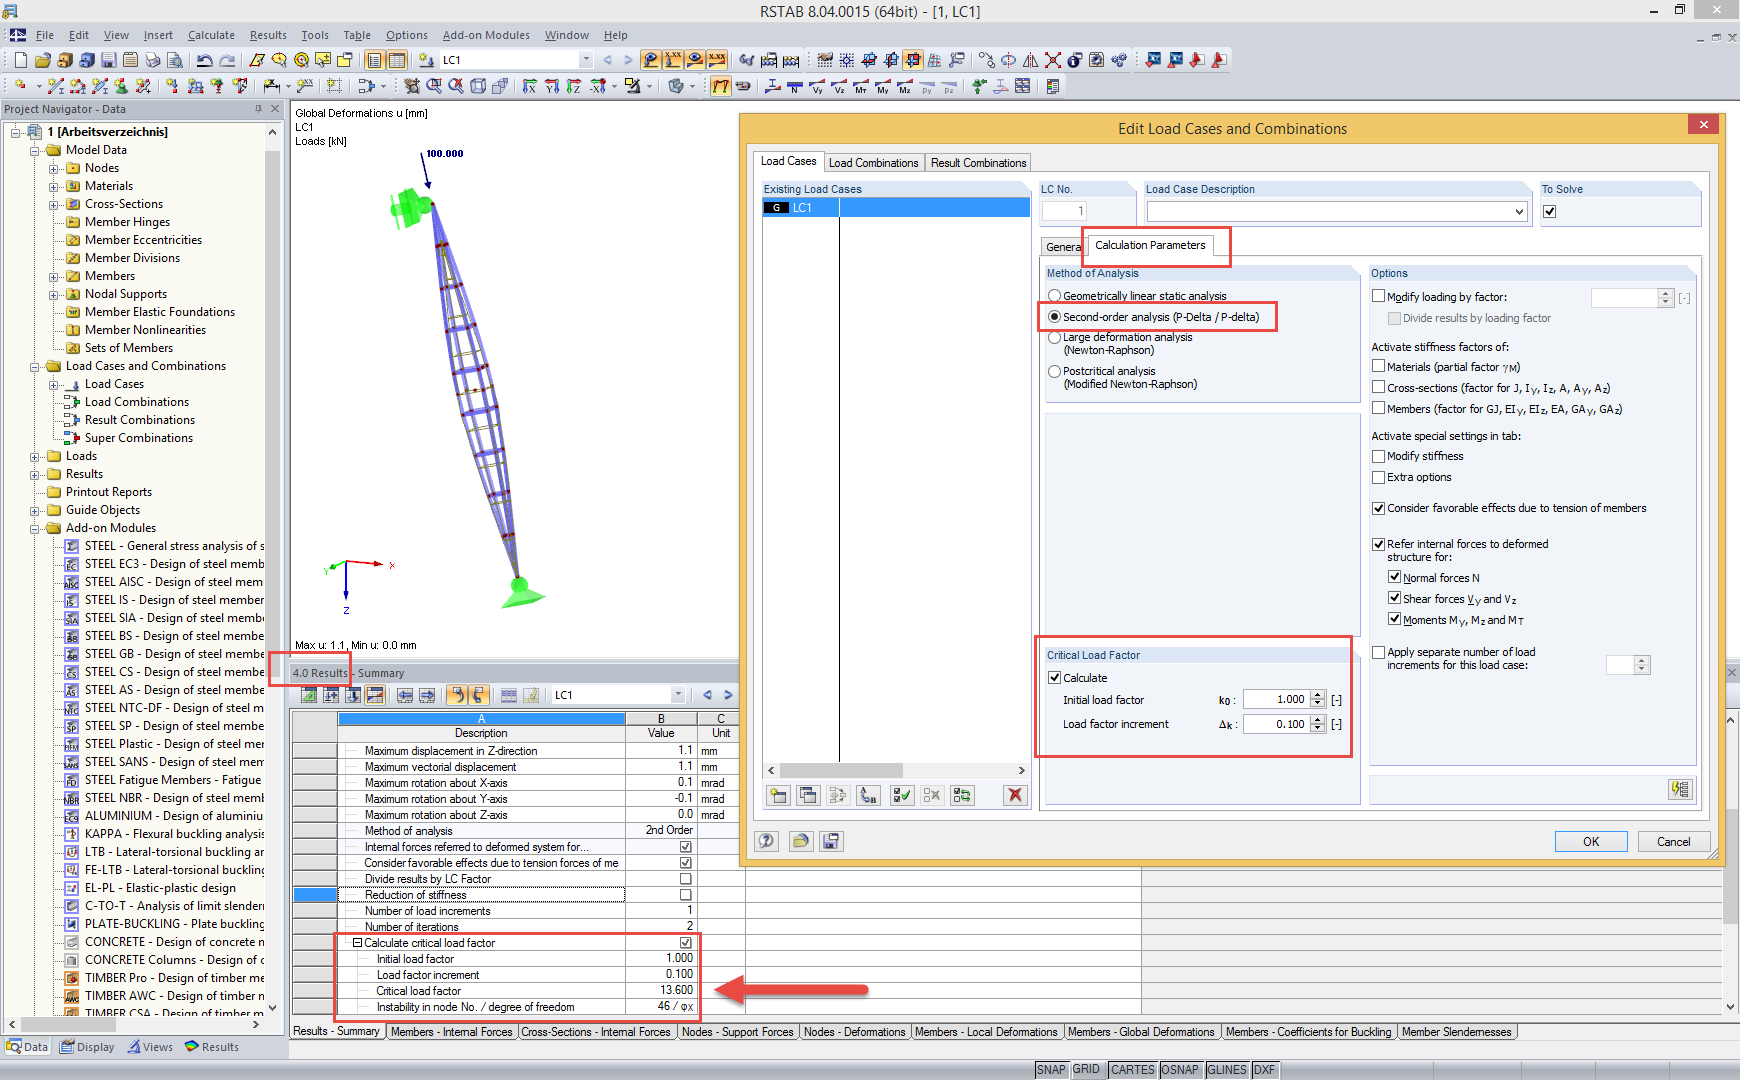The image size is (1740, 1080).
Task: Open the LC1 dropdown in main toolbar
Action: [586, 60]
